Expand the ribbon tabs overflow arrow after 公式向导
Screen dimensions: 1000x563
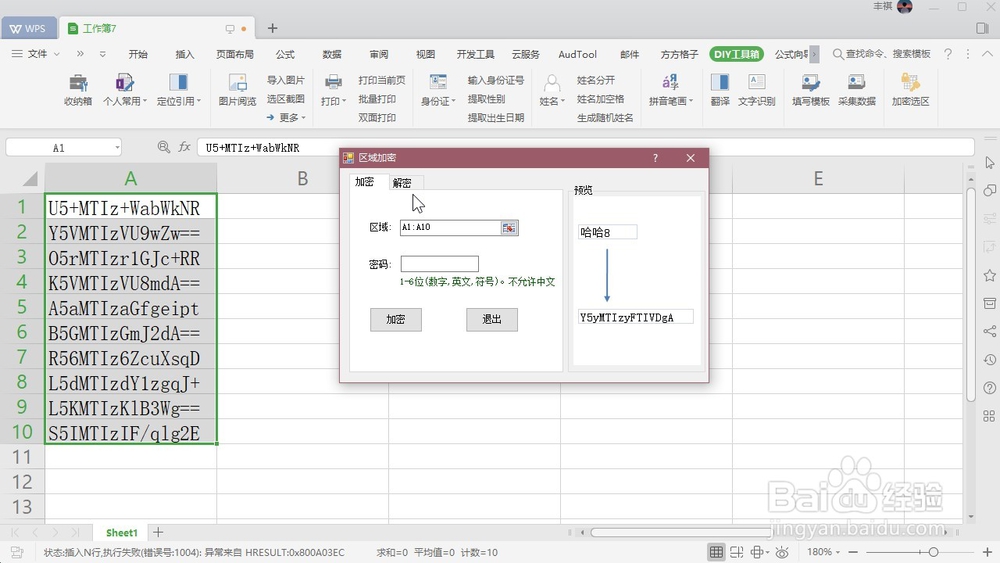tap(814, 54)
